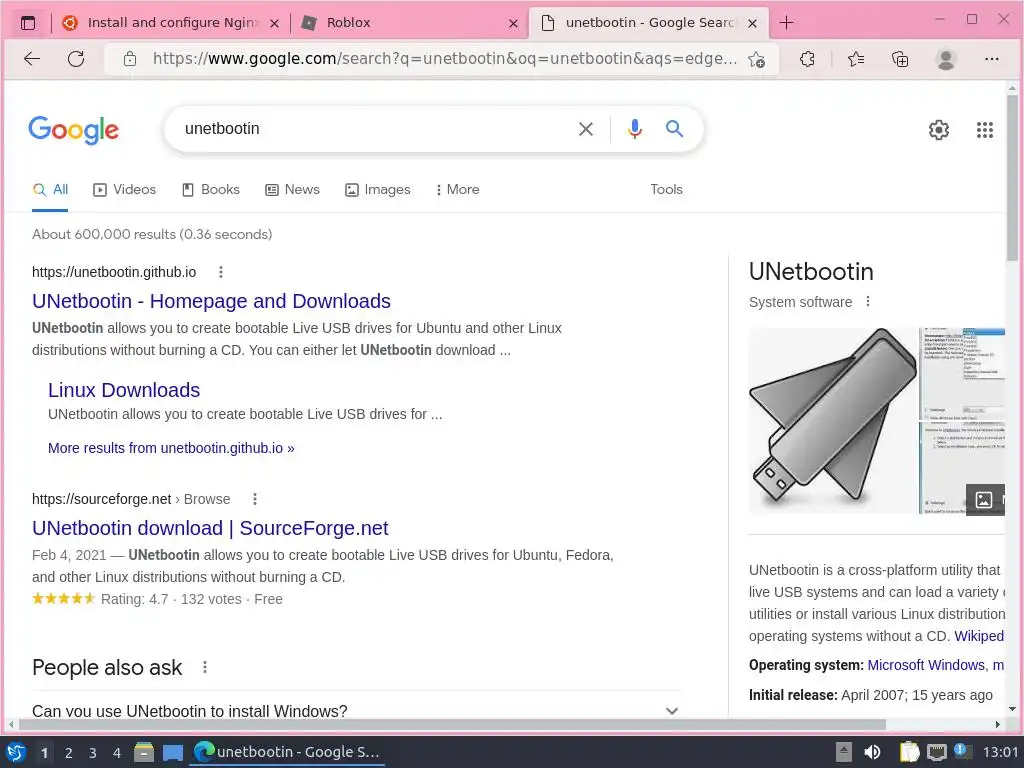1024x768 pixels.
Task: Add this page to favorites star icon
Action: 756,59
